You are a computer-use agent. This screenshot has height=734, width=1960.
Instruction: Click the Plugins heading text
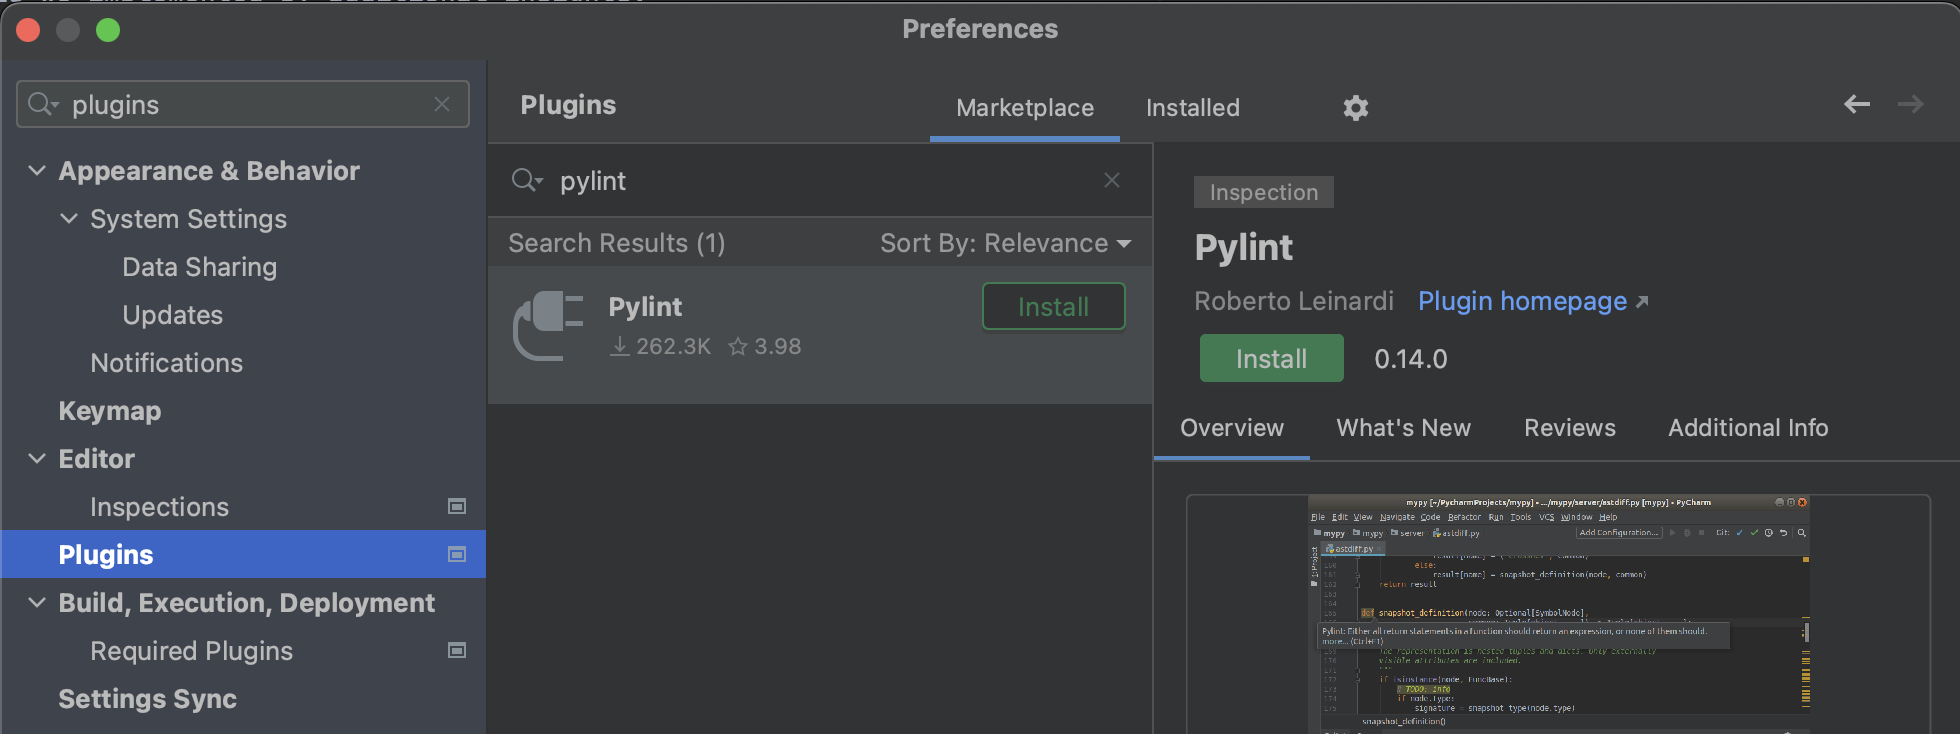568,105
